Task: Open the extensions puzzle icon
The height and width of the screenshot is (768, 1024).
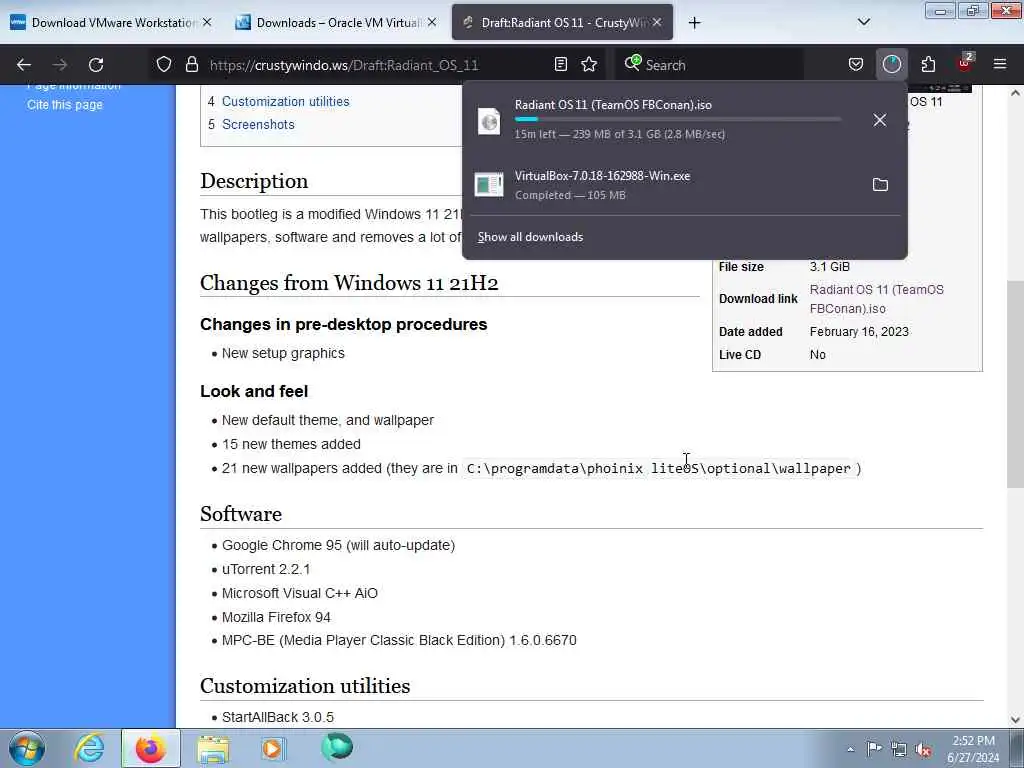Action: pos(928,64)
